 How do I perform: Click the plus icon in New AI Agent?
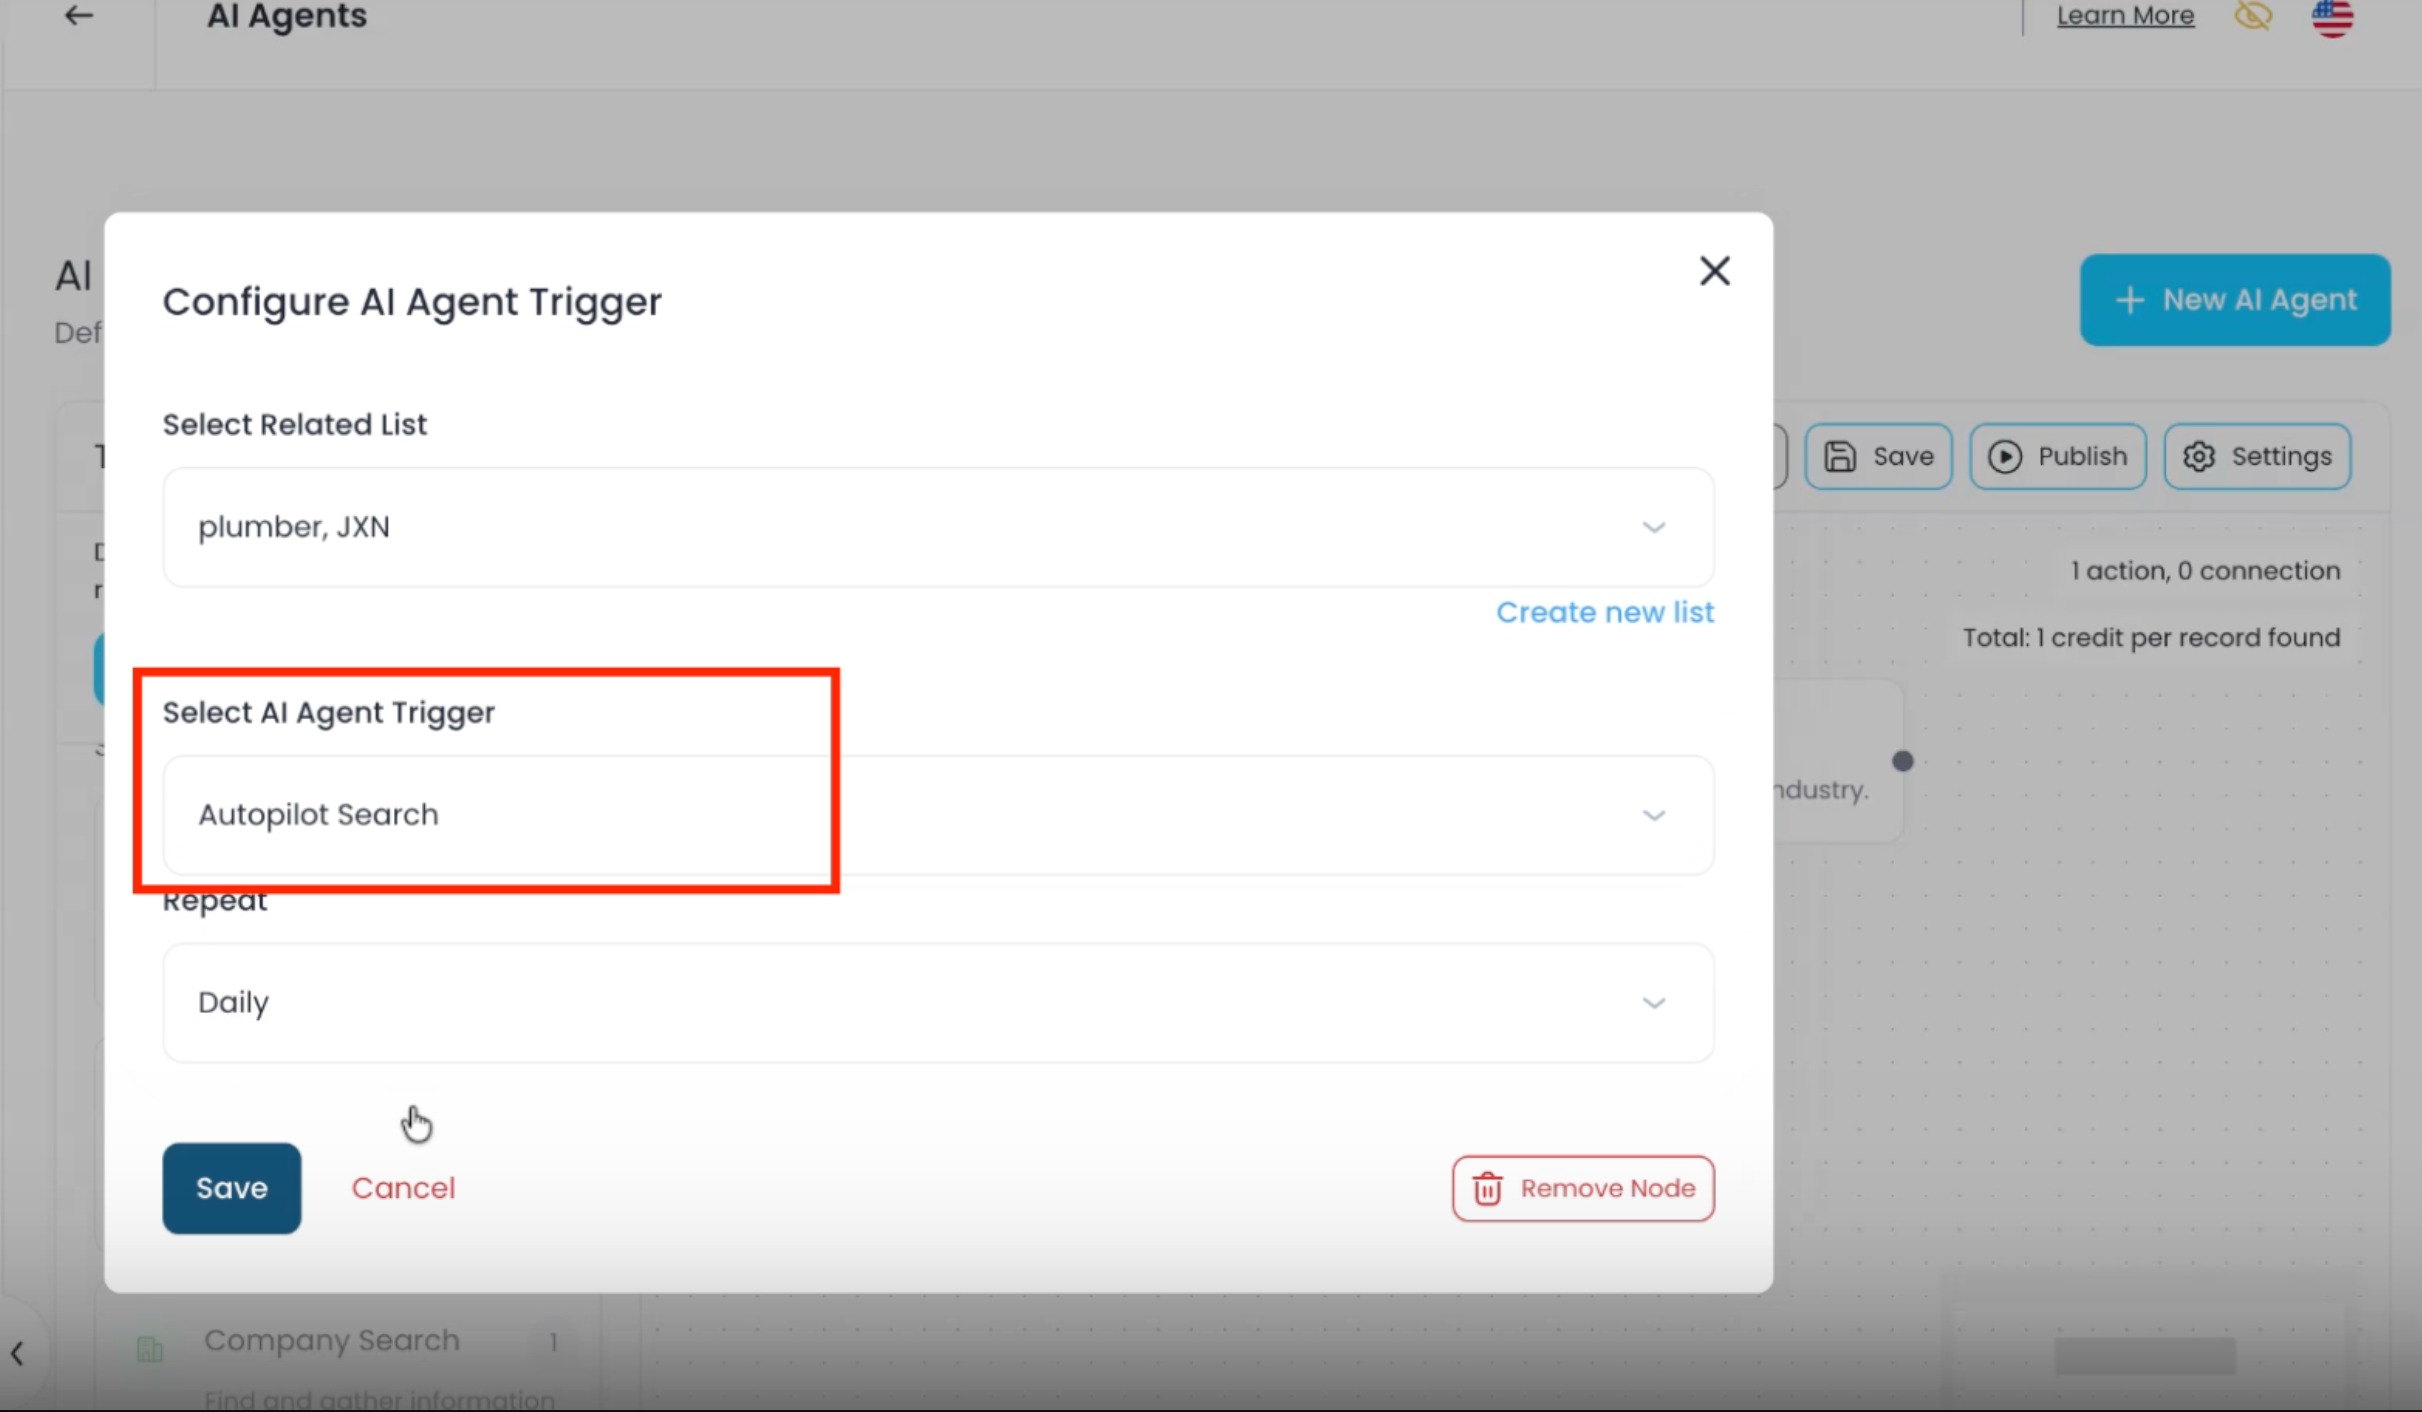(x=2129, y=300)
